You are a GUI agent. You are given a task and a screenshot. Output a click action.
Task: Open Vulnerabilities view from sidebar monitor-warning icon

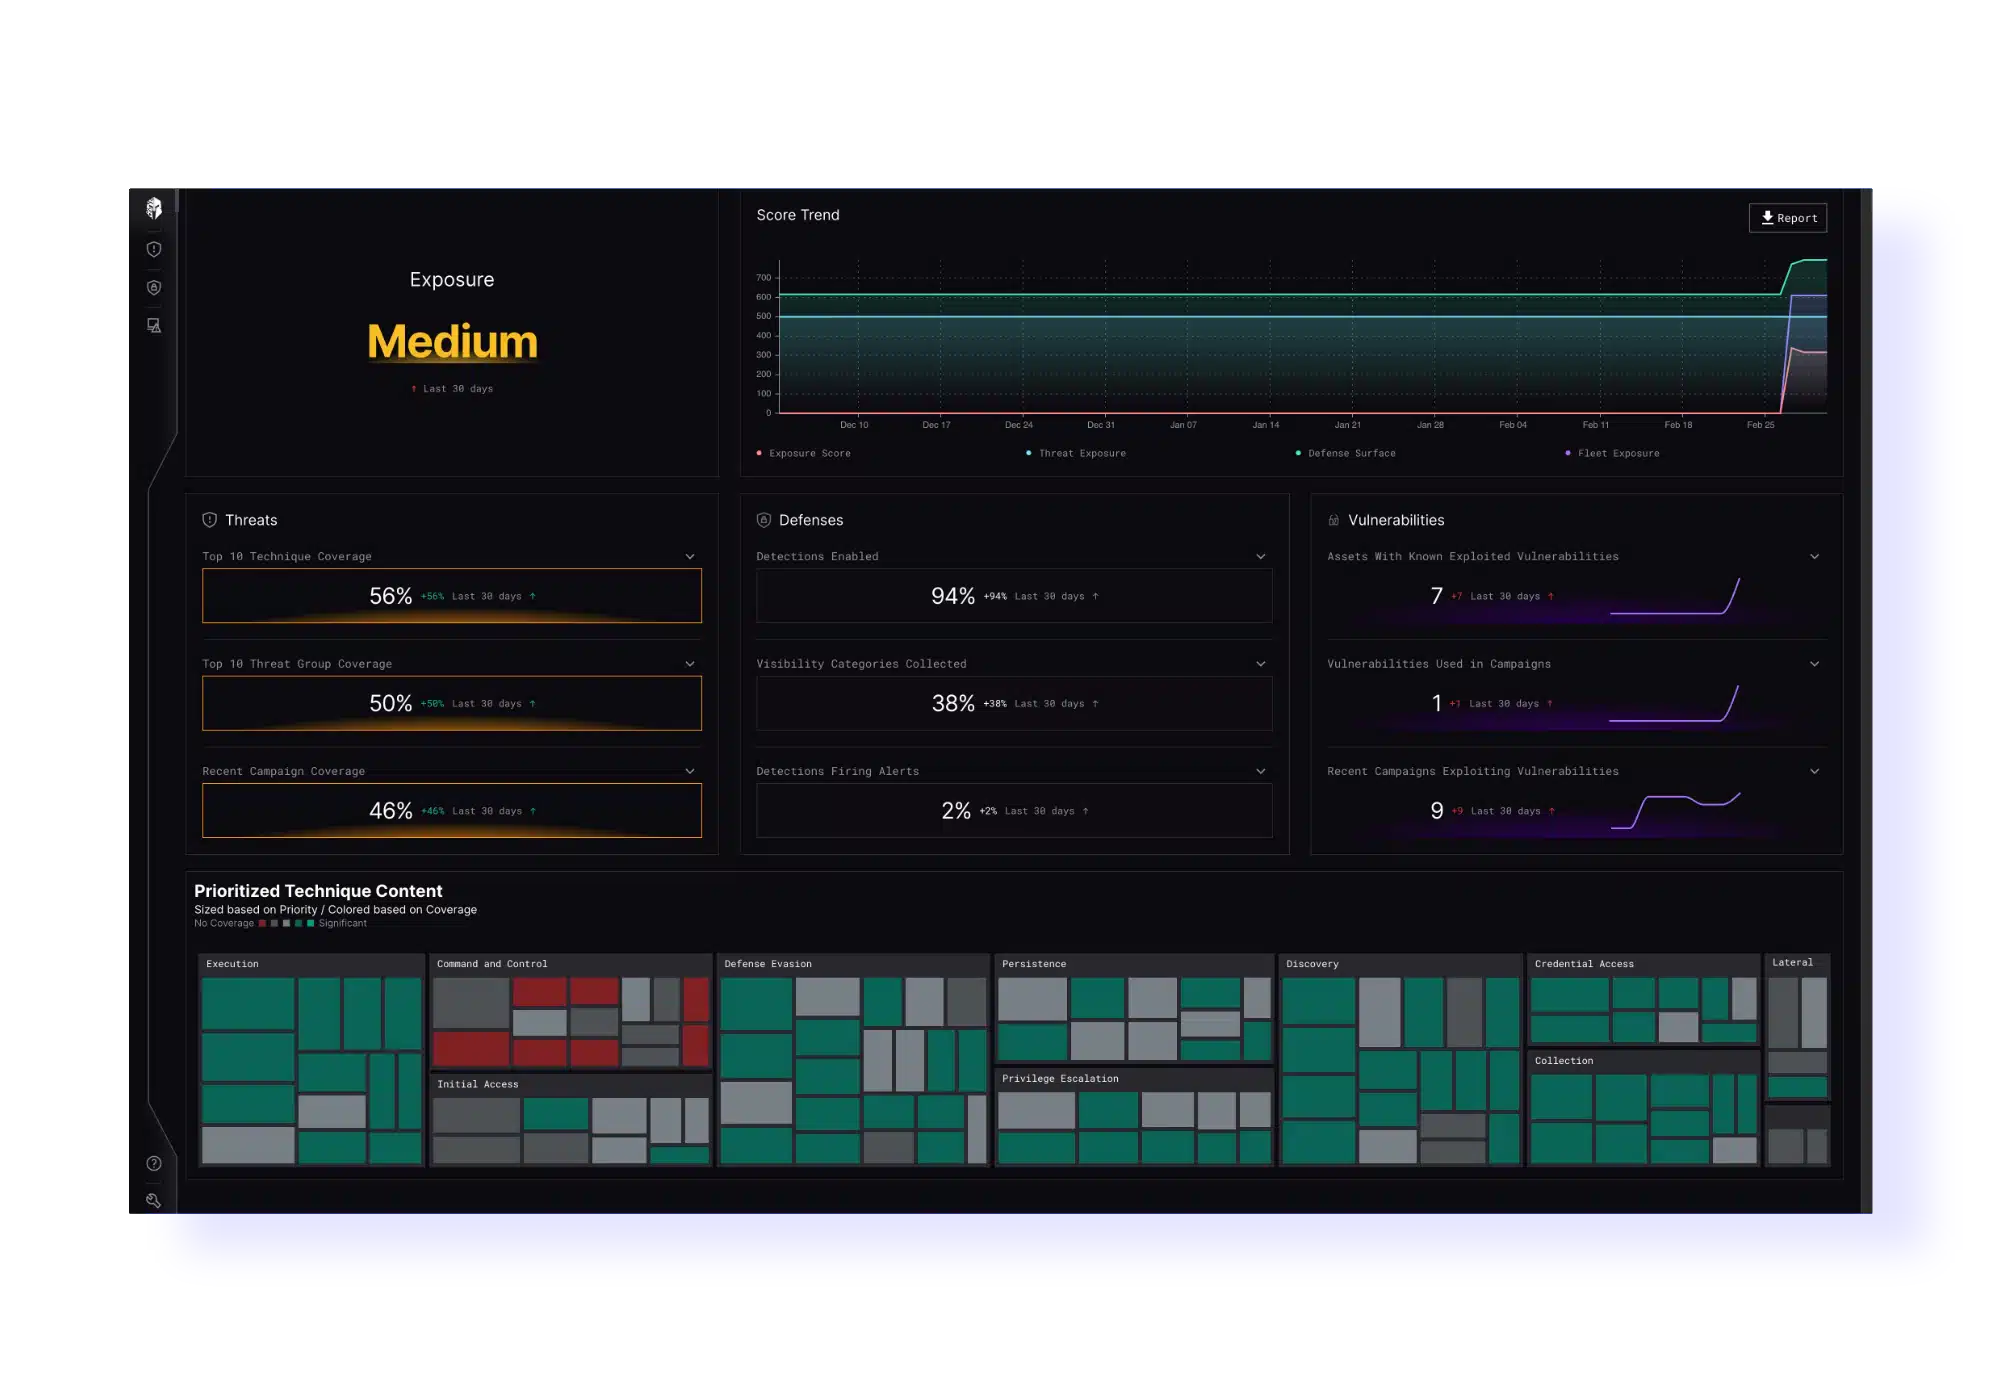(x=154, y=325)
